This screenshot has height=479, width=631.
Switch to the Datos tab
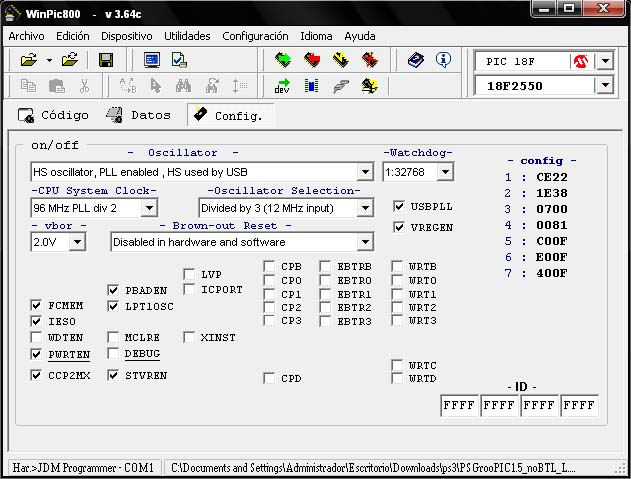138,115
